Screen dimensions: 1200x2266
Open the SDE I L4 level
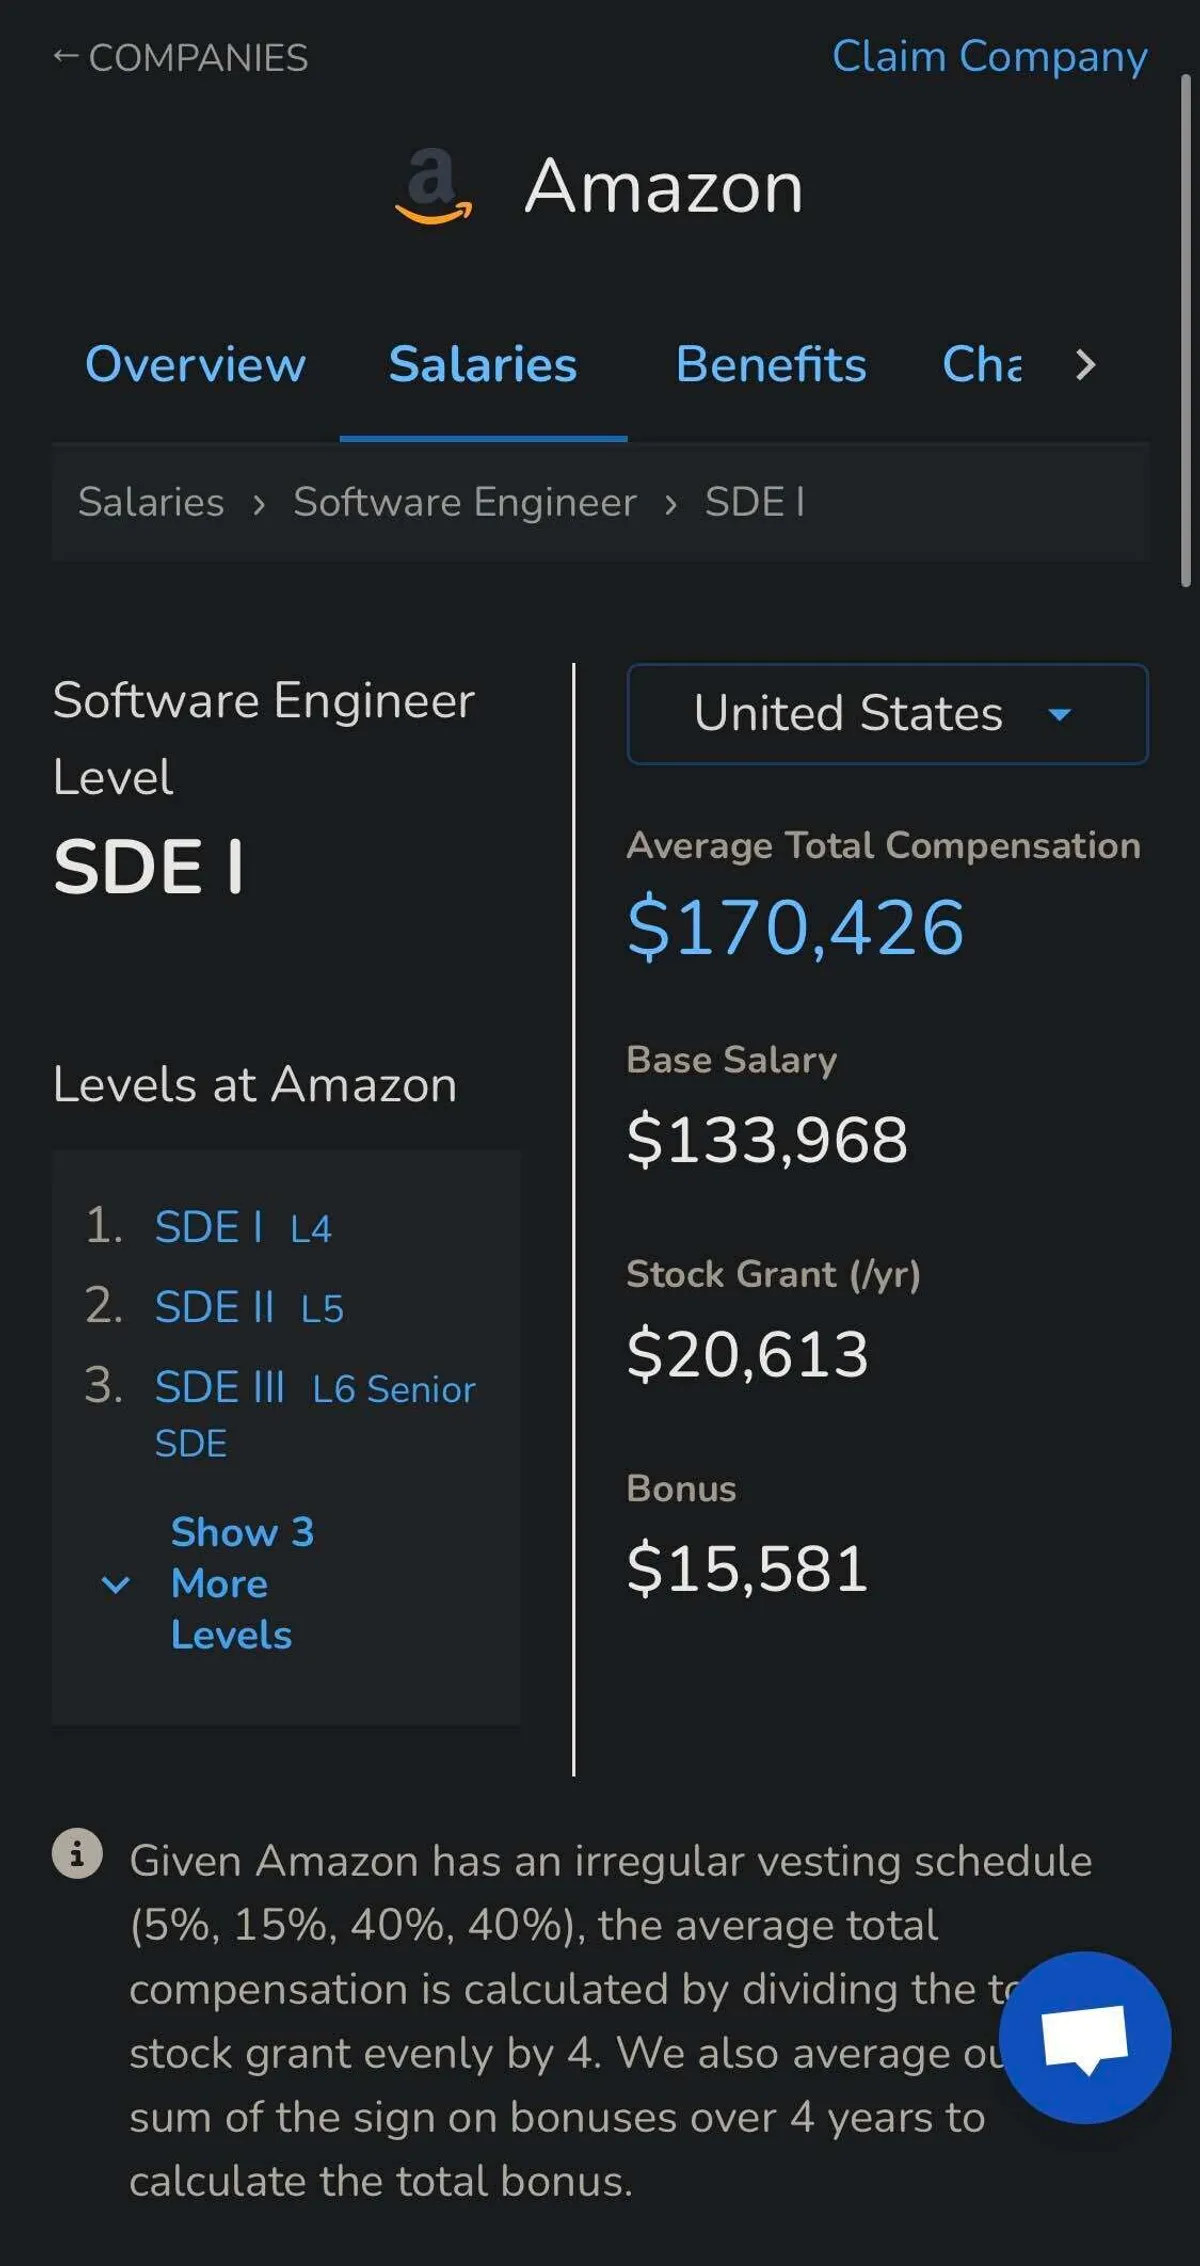point(242,1227)
